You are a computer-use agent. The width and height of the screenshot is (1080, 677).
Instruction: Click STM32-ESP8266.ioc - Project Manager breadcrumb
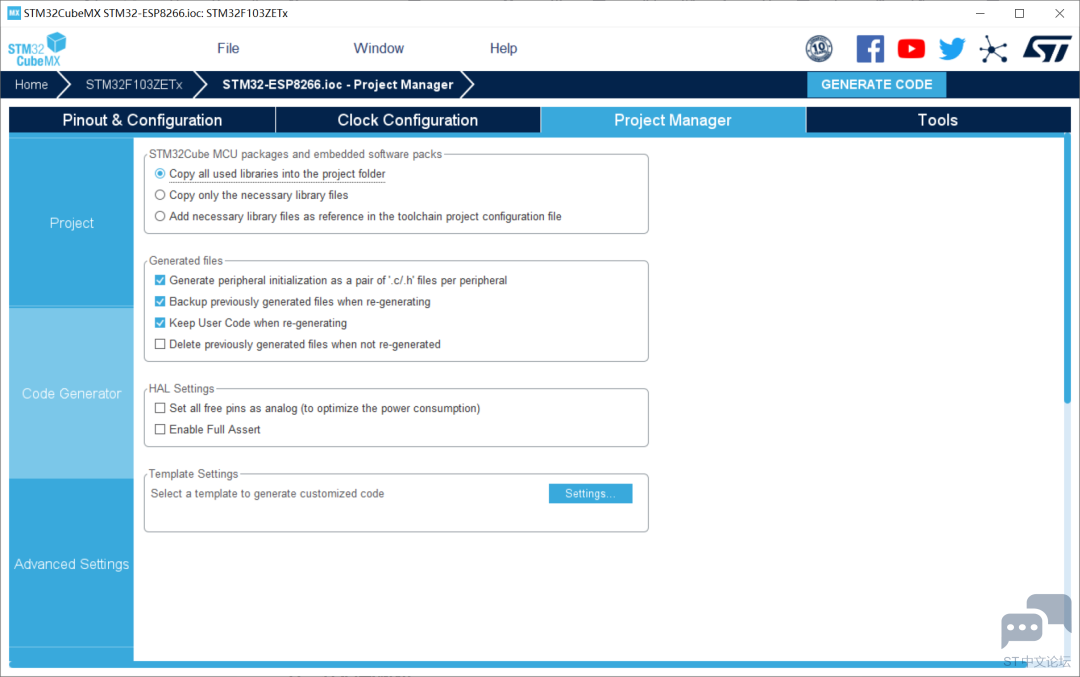338,85
